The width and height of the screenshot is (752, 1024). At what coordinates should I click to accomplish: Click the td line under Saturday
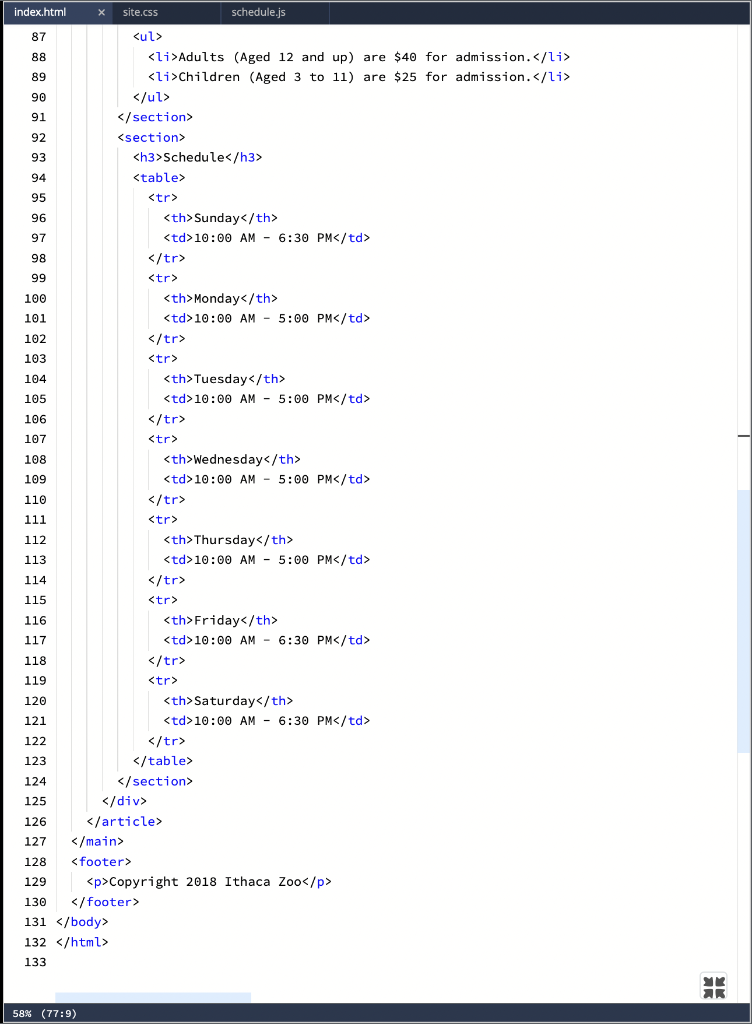tap(266, 721)
